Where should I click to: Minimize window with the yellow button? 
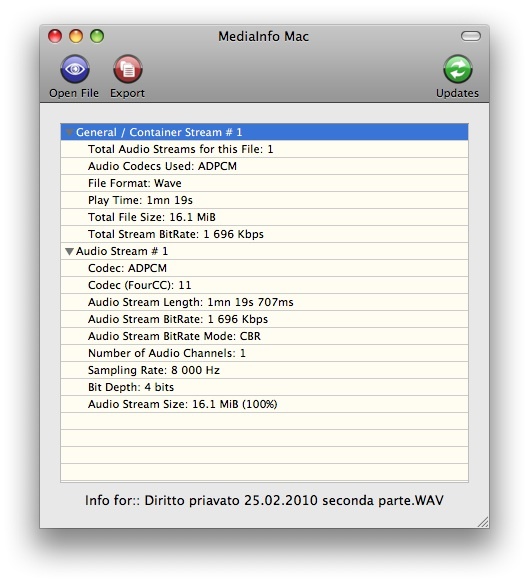[x=76, y=36]
